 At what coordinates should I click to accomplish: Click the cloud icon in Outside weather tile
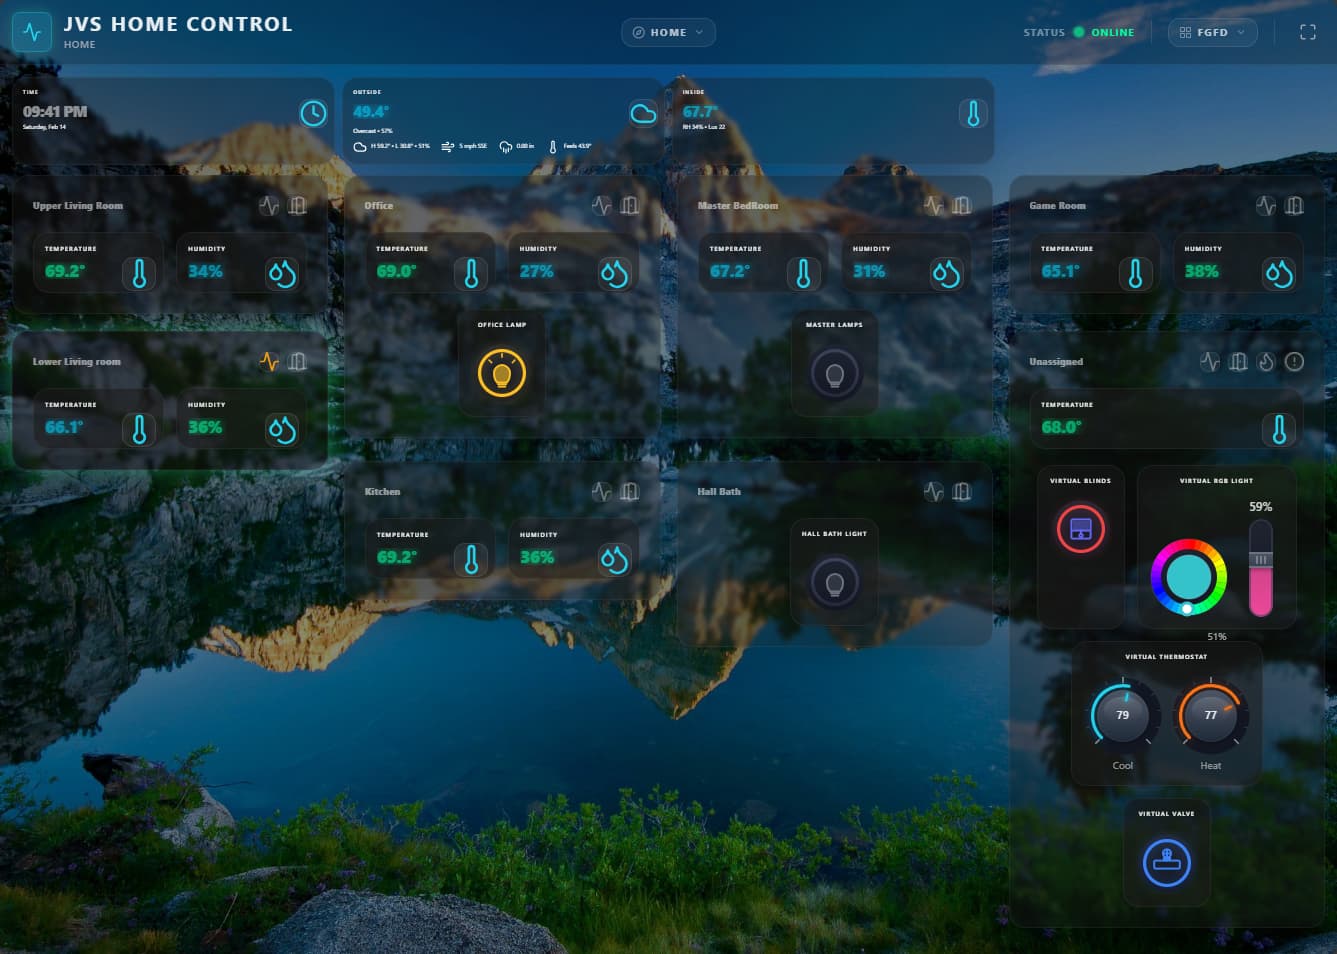coord(643,114)
